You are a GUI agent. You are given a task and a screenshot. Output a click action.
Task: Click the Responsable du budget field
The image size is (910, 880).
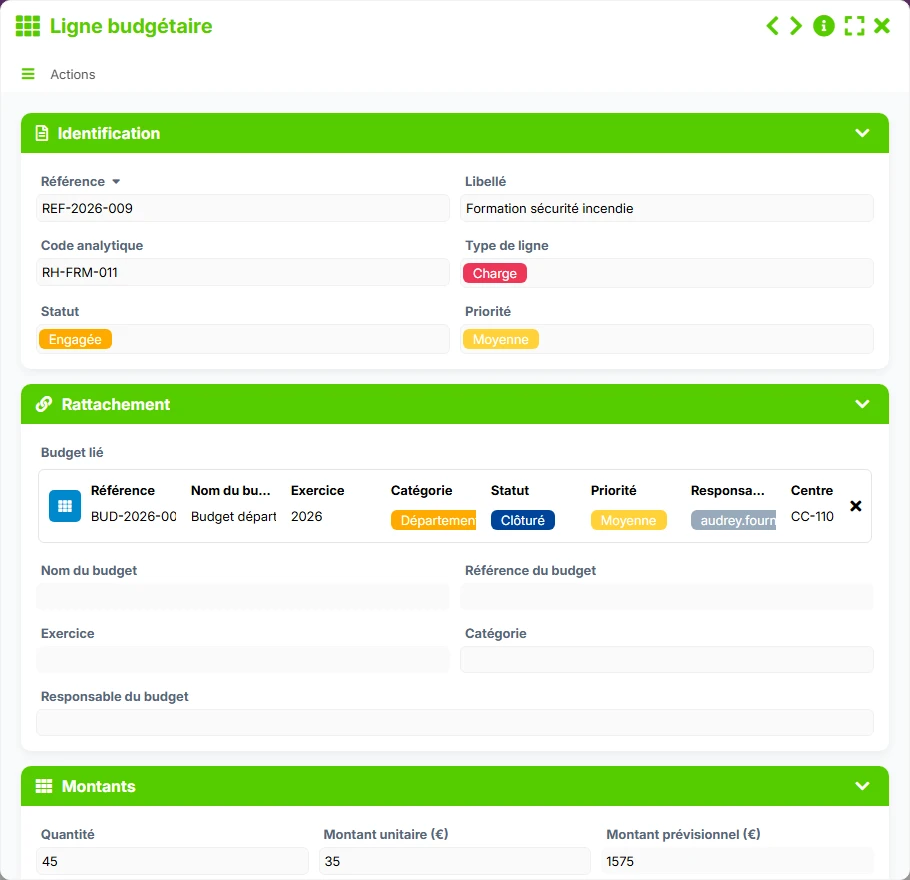coord(455,723)
